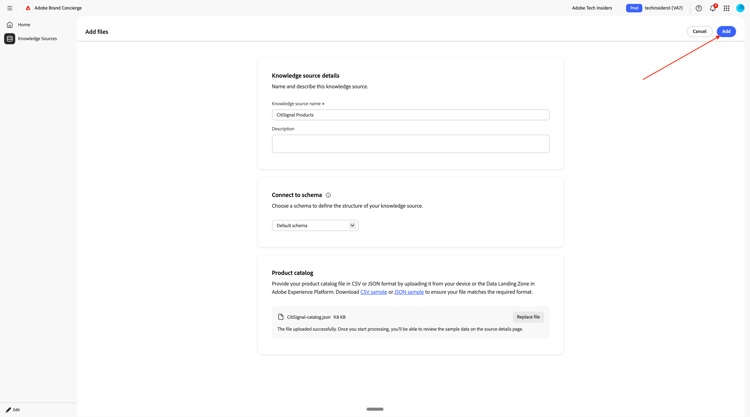Open the Default schema dropdown
This screenshot has width=750, height=417.
315,225
